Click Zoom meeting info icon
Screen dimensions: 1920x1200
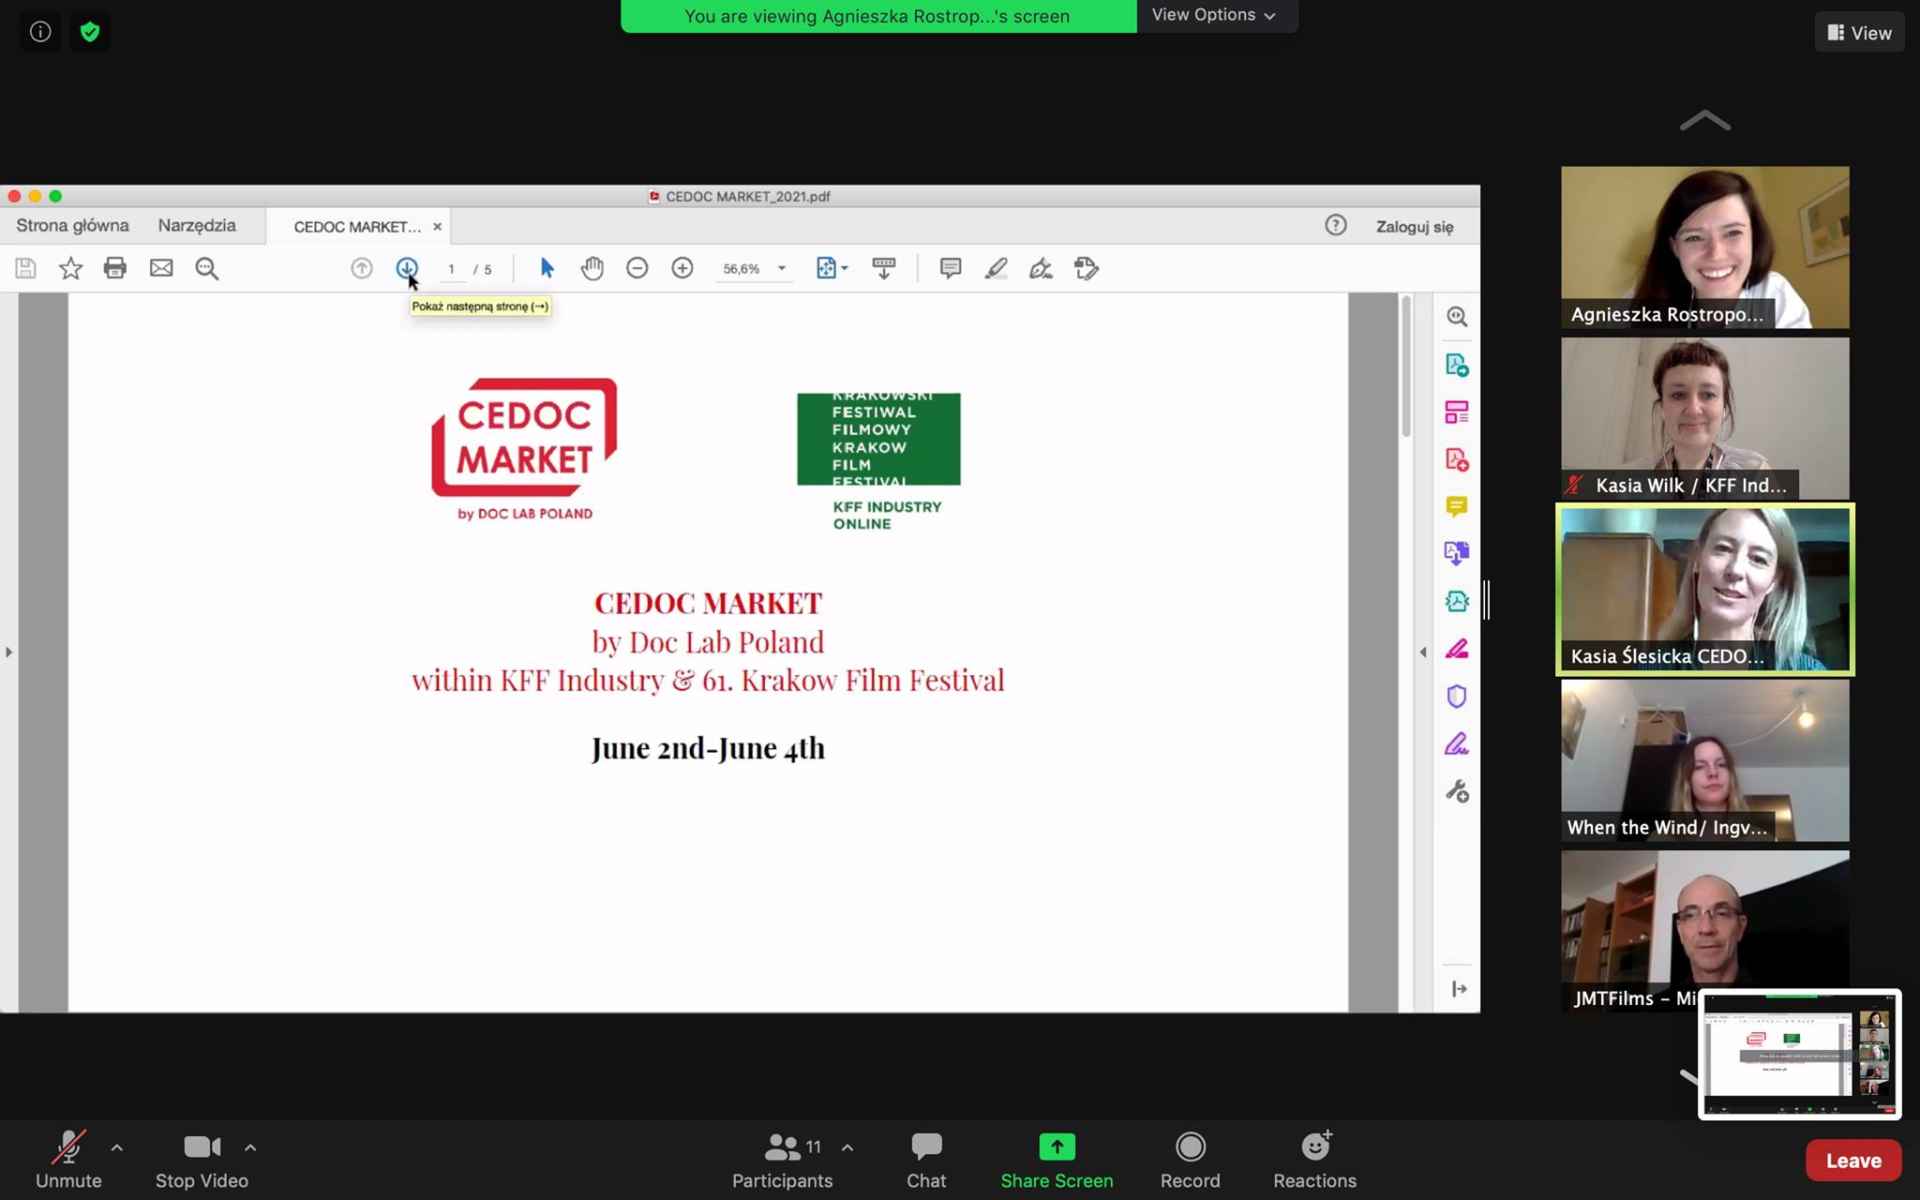pyautogui.click(x=40, y=32)
